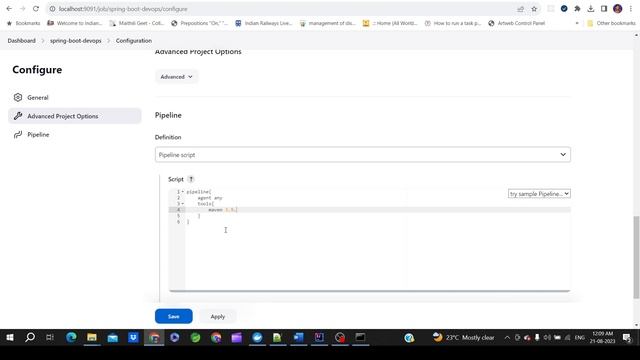Viewport: 640px width, 360px height.
Task: Open Artweb Control Panel bookmark
Action: 517,23
